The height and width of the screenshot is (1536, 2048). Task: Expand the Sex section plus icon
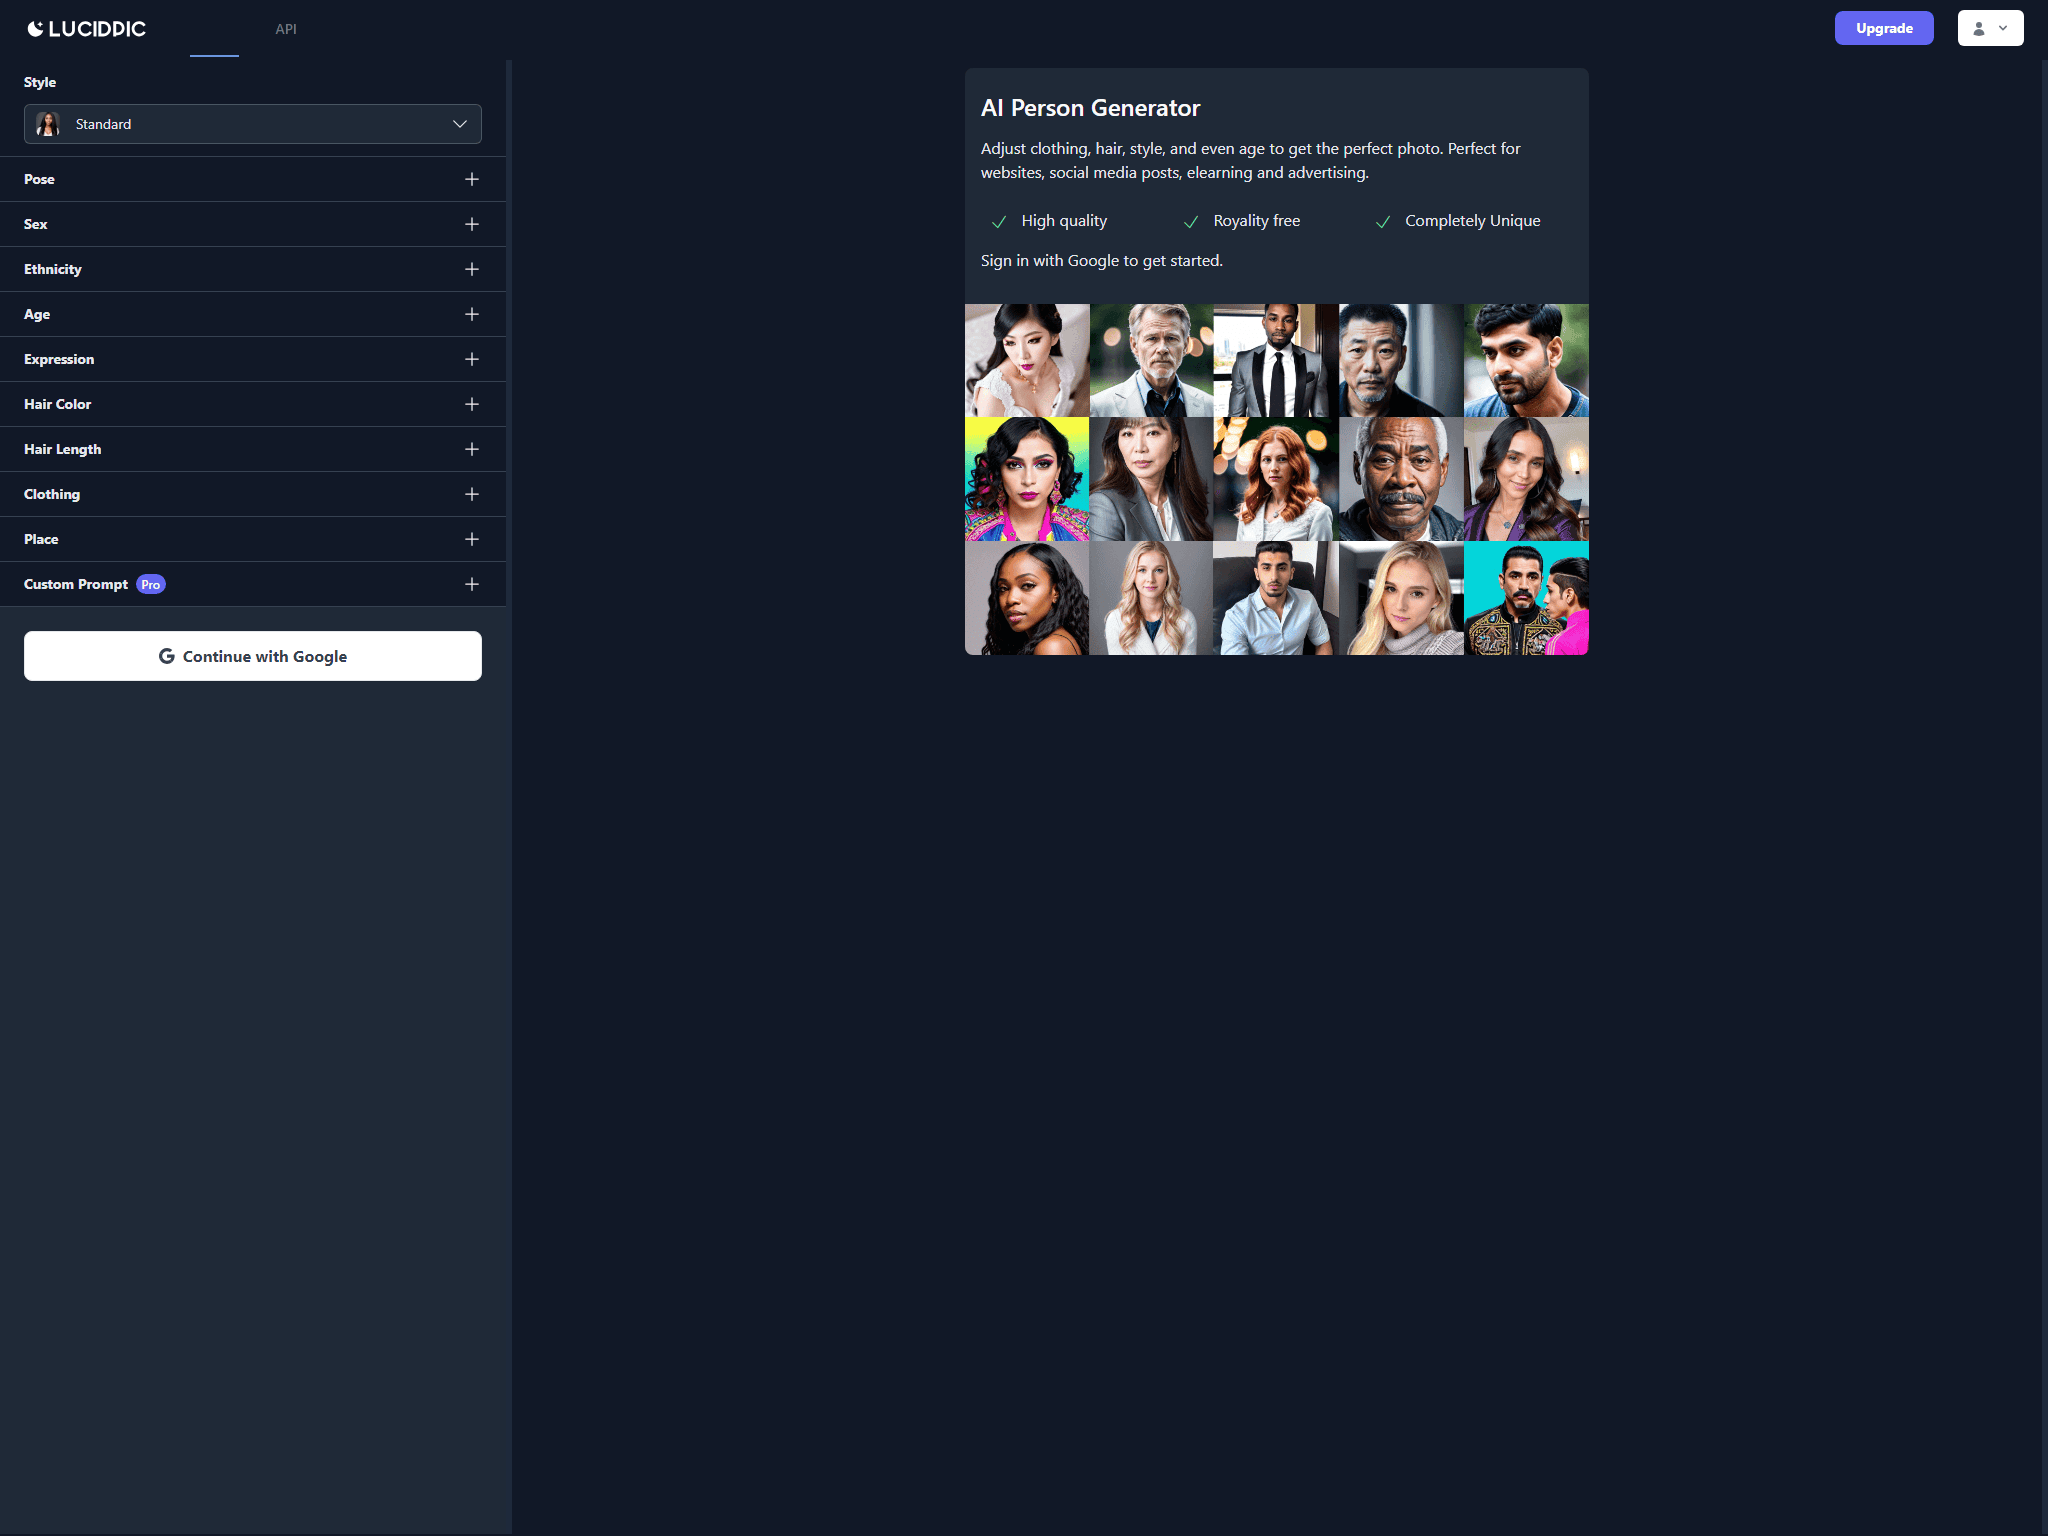coord(472,224)
